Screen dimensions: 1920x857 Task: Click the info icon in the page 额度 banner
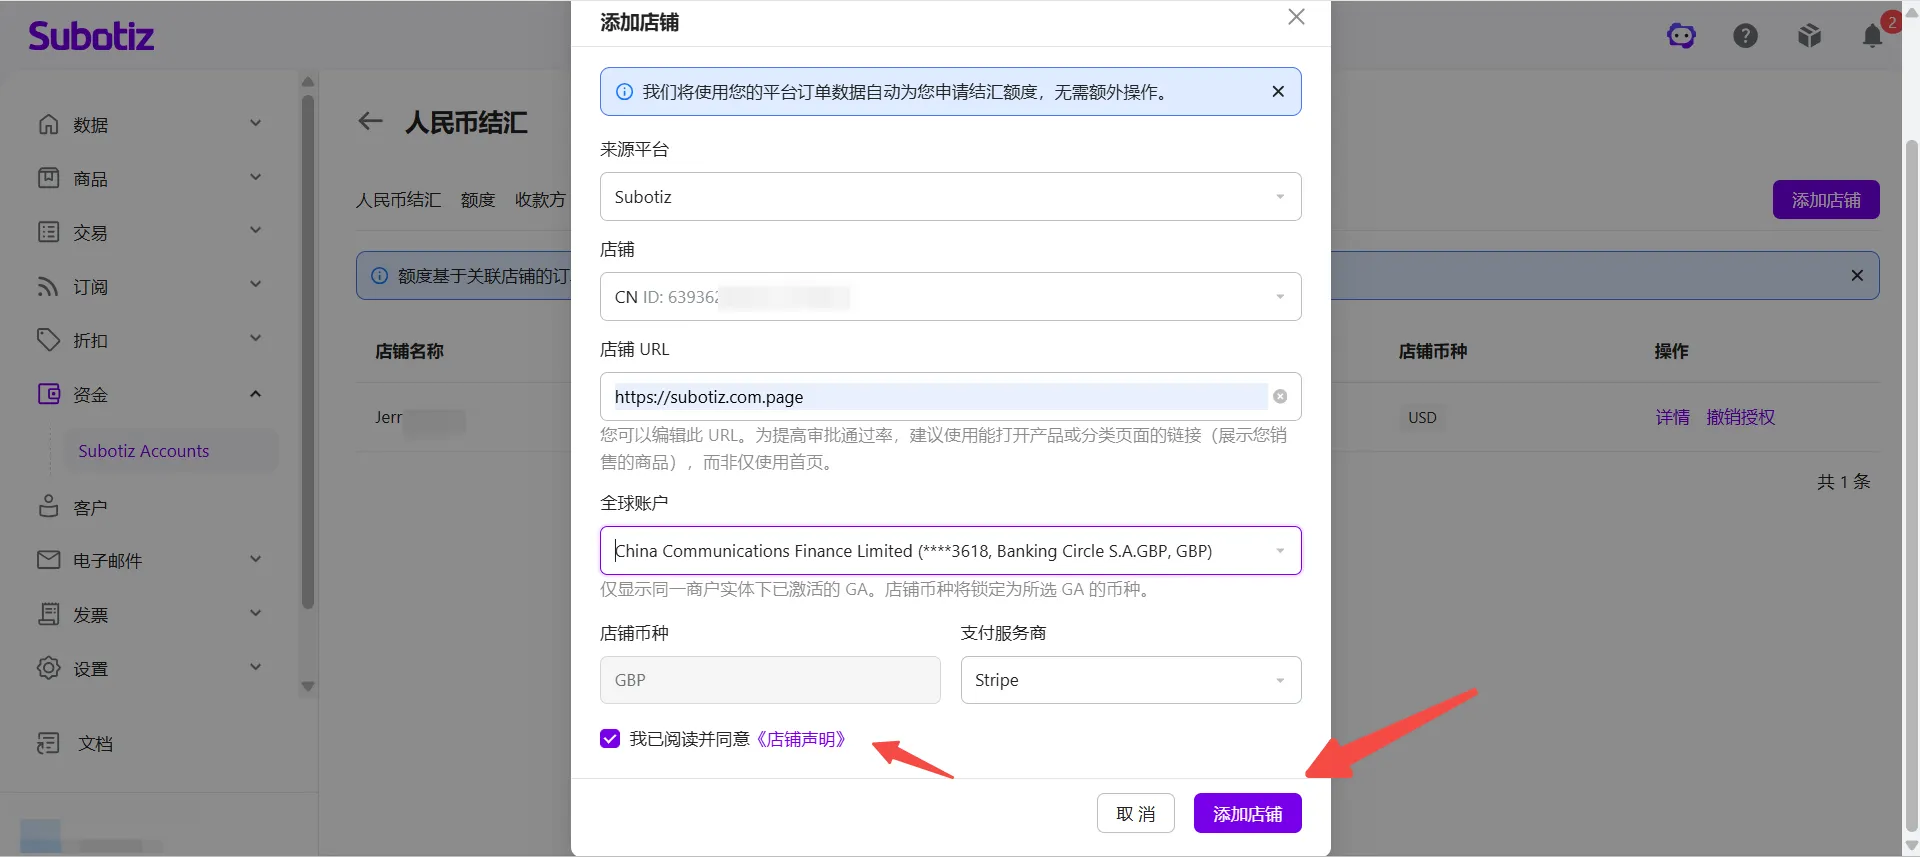[380, 276]
